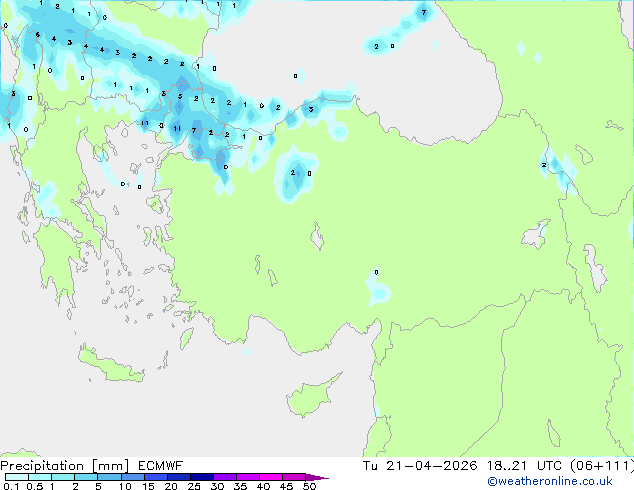Click the legend label '10'
The image size is (634, 490).
(x=125, y=486)
